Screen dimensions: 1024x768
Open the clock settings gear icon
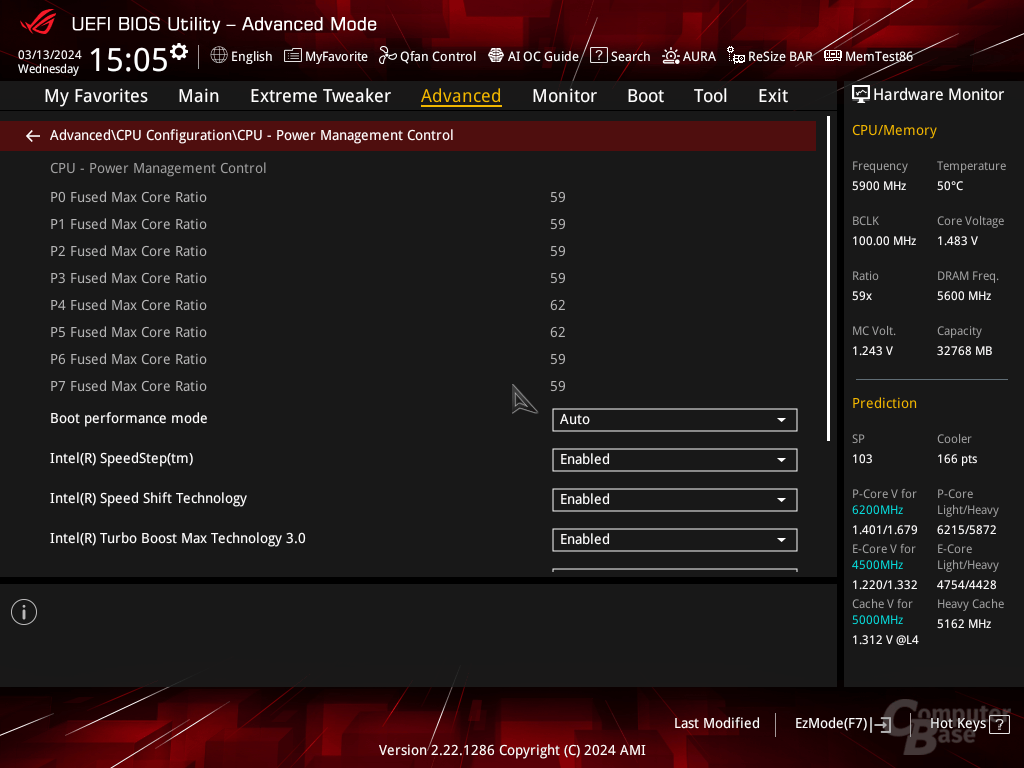[179, 52]
